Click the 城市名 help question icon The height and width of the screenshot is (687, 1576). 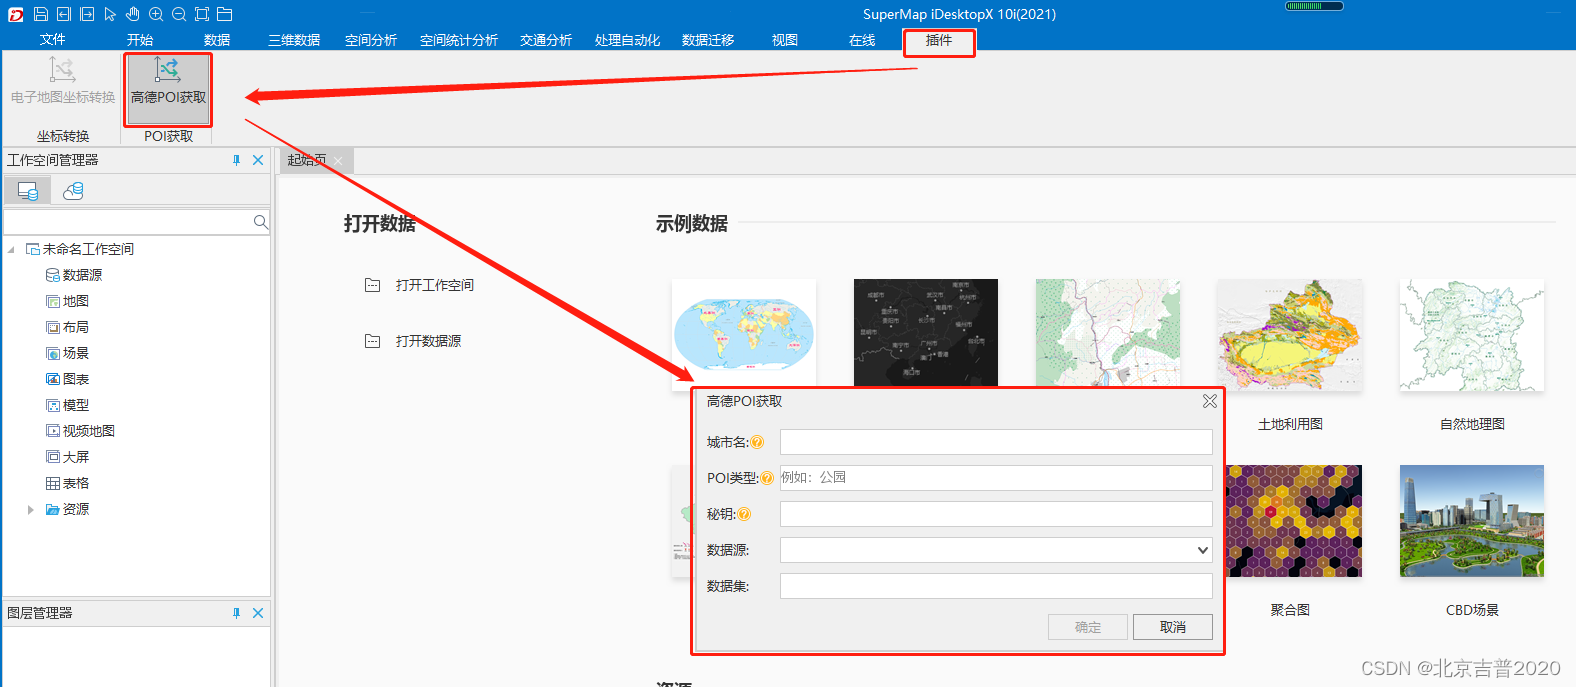click(x=757, y=442)
